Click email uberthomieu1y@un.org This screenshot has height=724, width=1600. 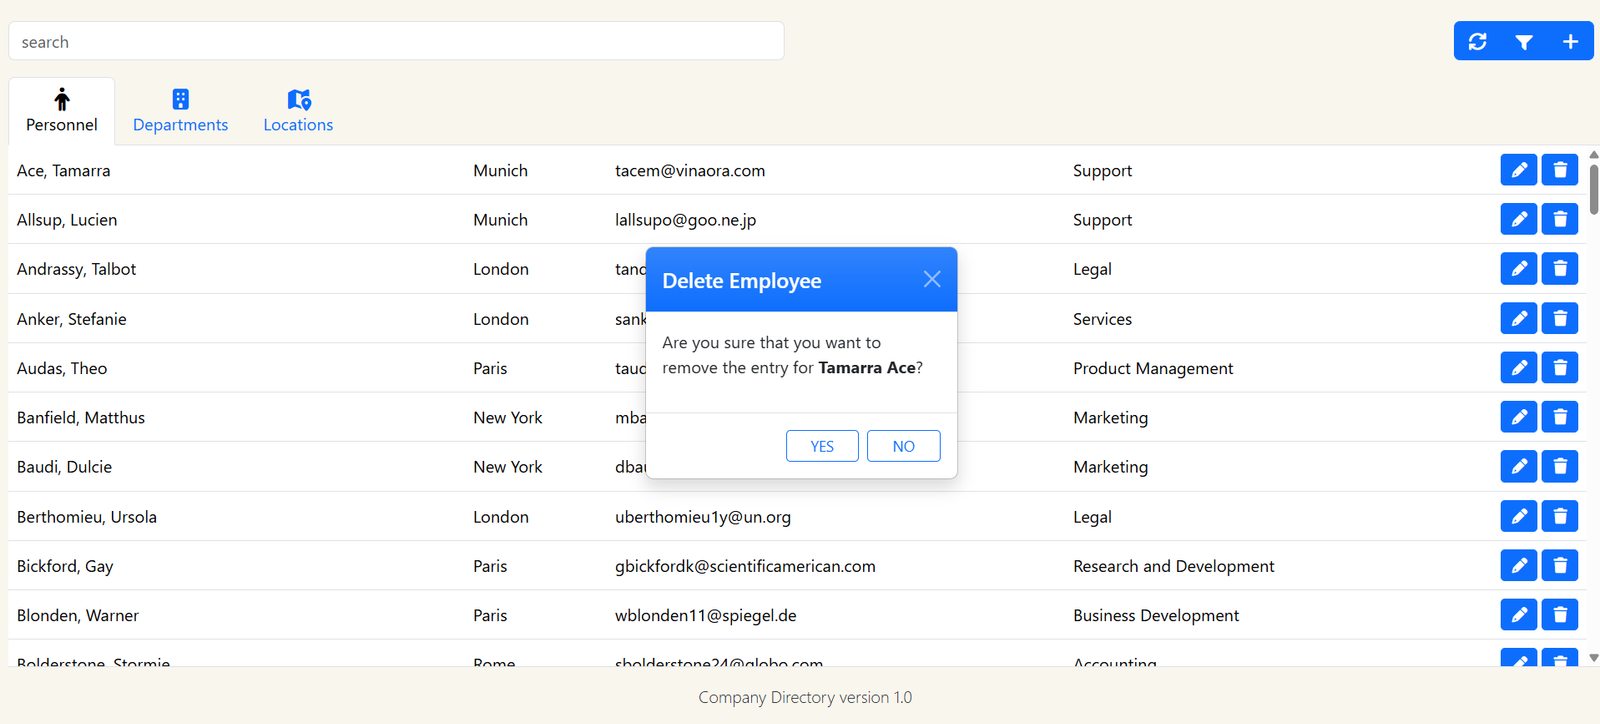tap(703, 517)
